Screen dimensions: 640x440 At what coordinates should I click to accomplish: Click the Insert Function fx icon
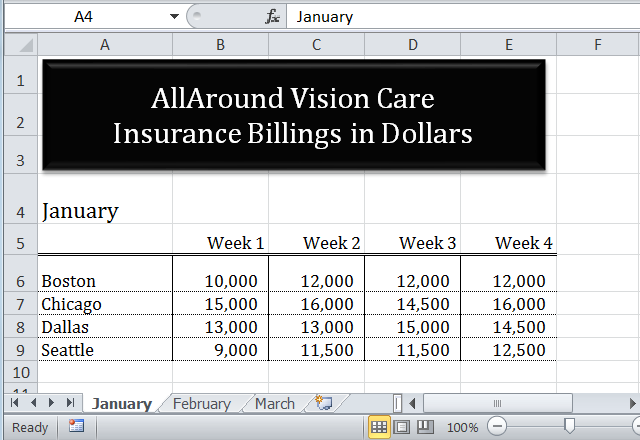(272, 17)
